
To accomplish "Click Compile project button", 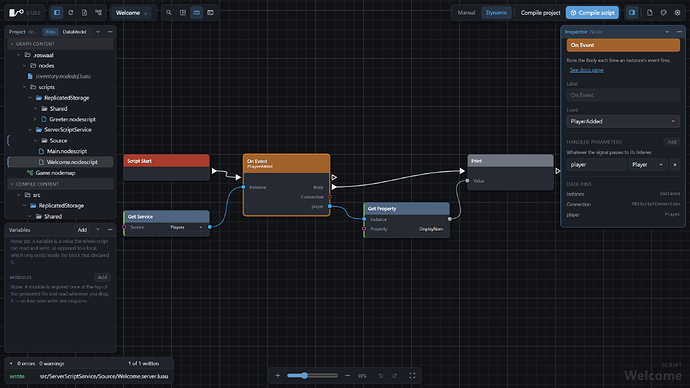I will click(540, 13).
